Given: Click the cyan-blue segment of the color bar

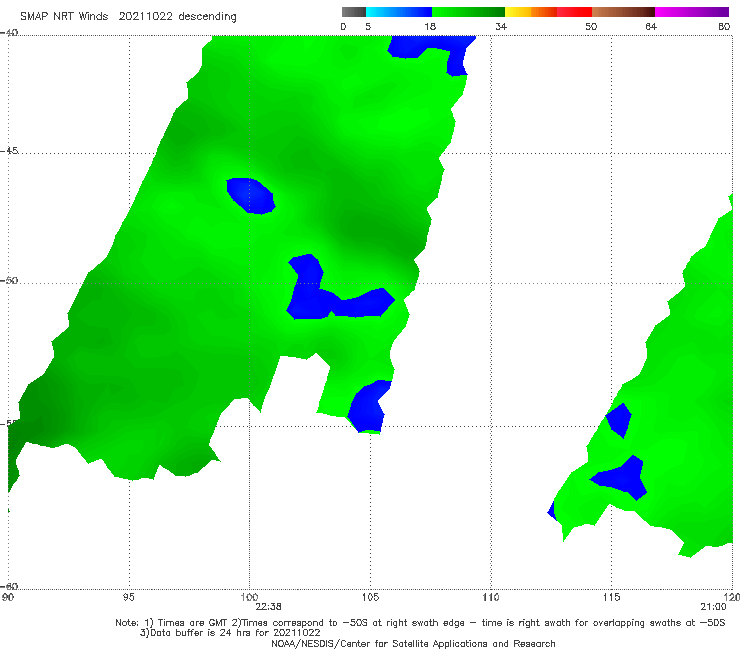Looking at the screenshot, I should pyautogui.click(x=399, y=12).
